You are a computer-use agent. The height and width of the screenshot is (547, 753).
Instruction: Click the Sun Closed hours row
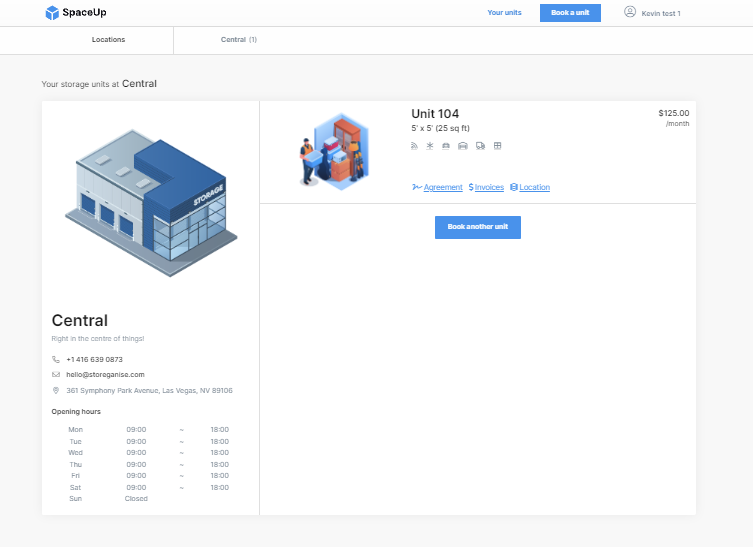point(108,498)
